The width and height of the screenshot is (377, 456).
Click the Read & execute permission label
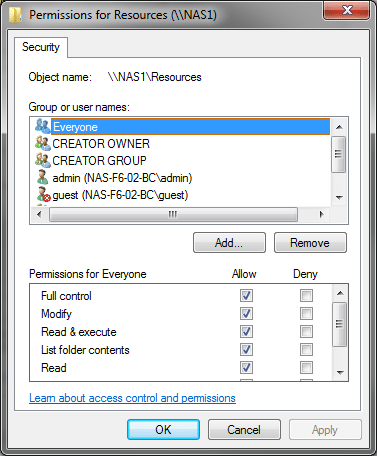click(79, 332)
